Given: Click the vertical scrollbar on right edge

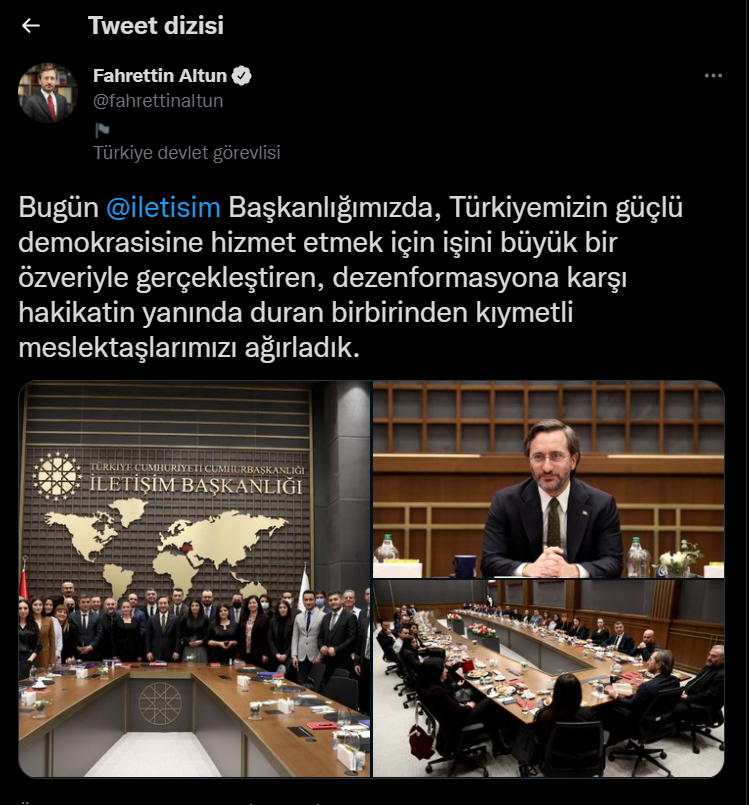Looking at the screenshot, I should point(746,402).
